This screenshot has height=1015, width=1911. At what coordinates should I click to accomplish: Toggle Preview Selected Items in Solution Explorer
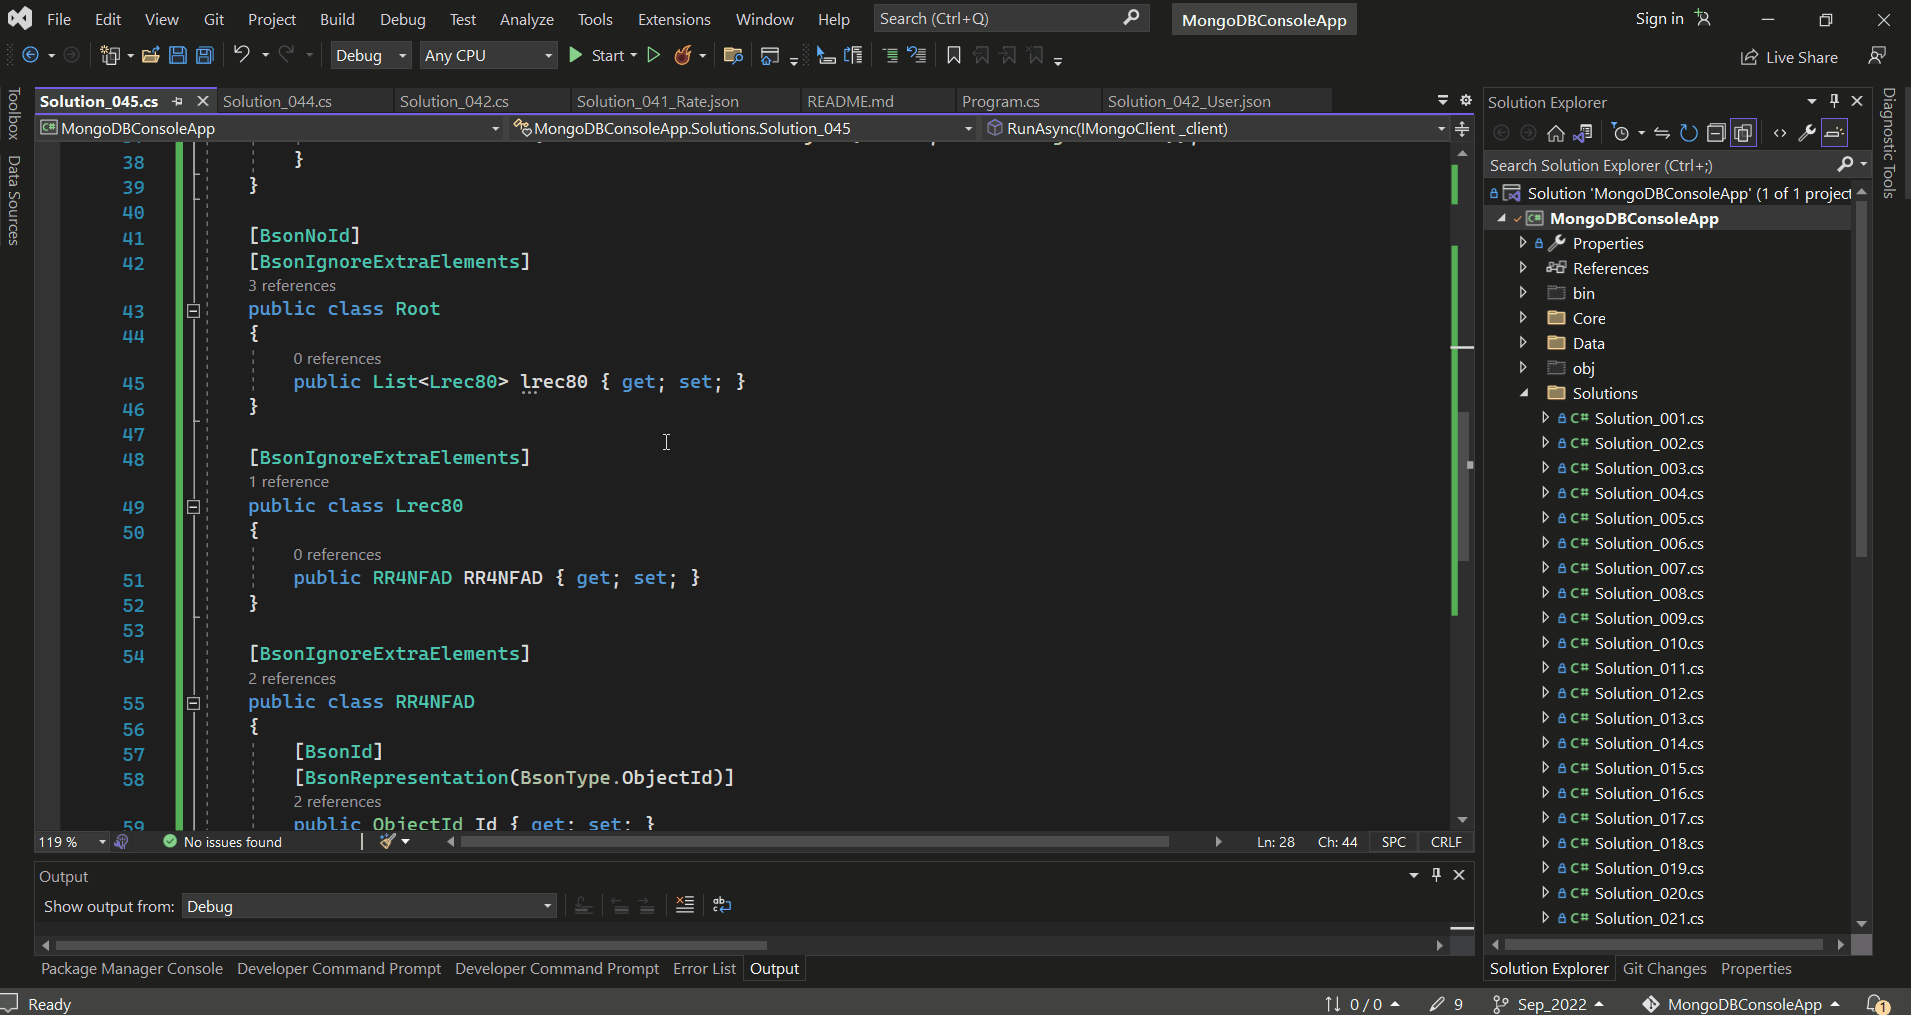[x=1835, y=133]
